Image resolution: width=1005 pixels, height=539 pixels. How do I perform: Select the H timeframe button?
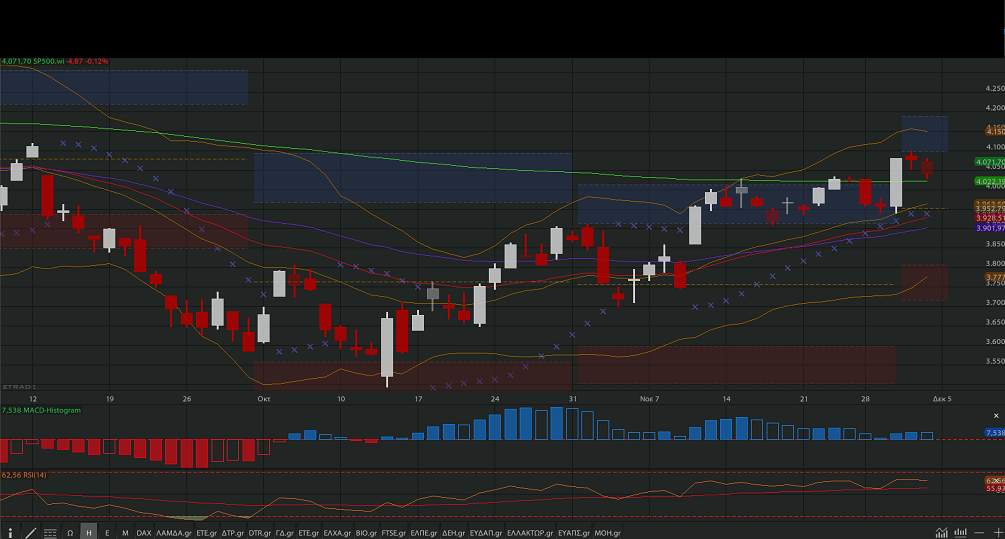coord(88,533)
